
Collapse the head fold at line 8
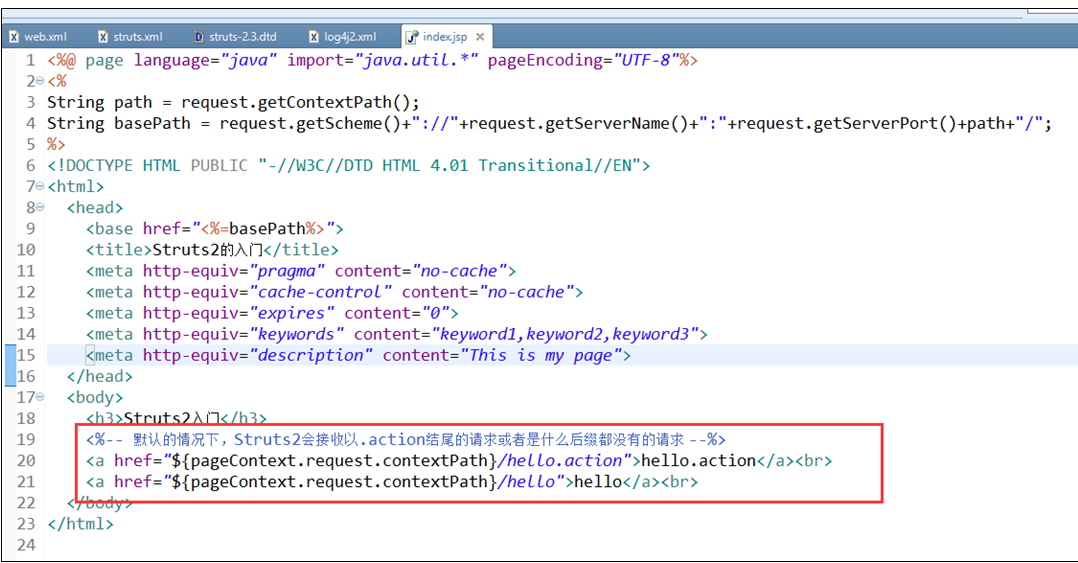(x=40, y=207)
